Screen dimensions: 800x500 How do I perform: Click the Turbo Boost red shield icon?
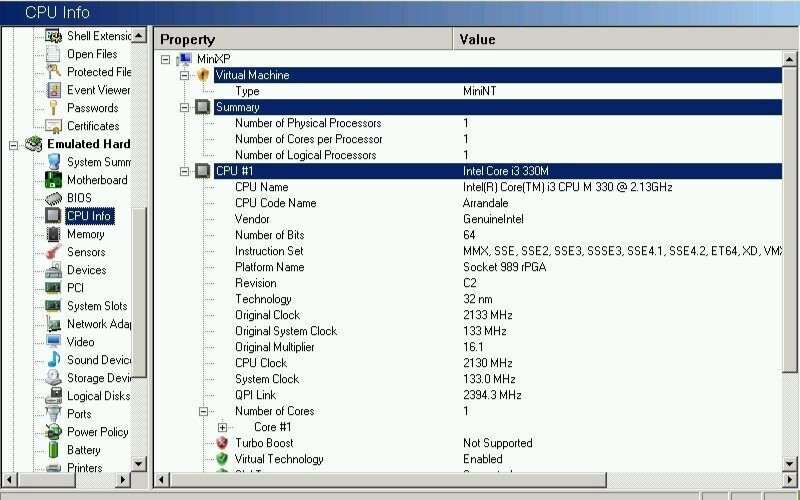(222, 443)
